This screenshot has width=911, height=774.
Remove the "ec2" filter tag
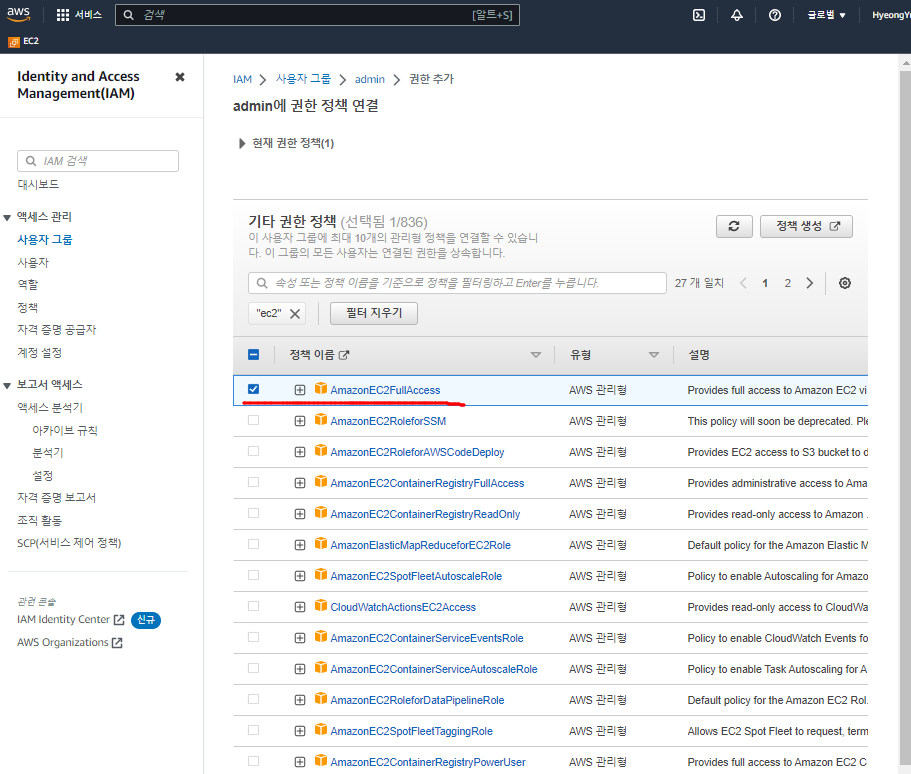[x=295, y=314]
